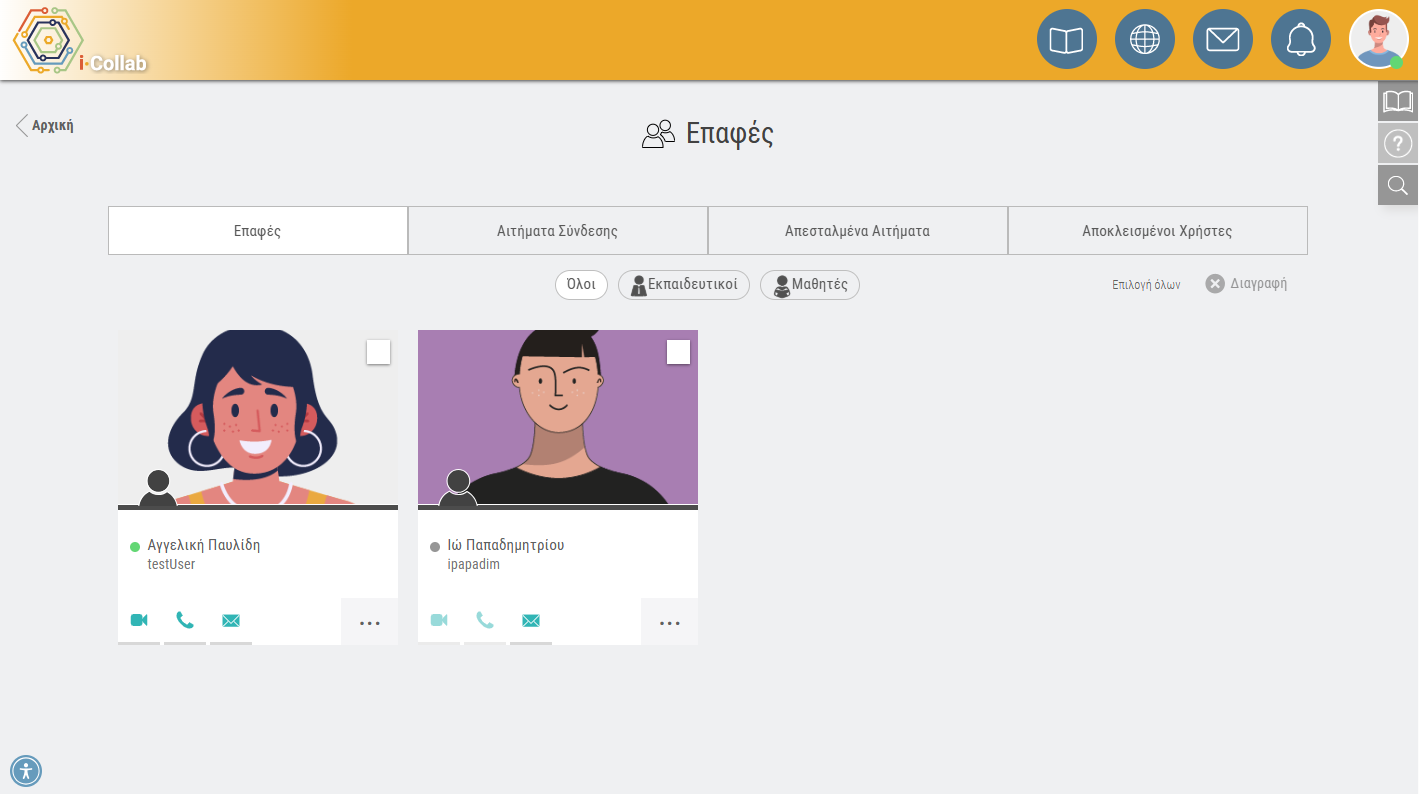The image size is (1419, 794).
Task: Phone call Αγγελική Παυλίδη
Action: coord(185,620)
